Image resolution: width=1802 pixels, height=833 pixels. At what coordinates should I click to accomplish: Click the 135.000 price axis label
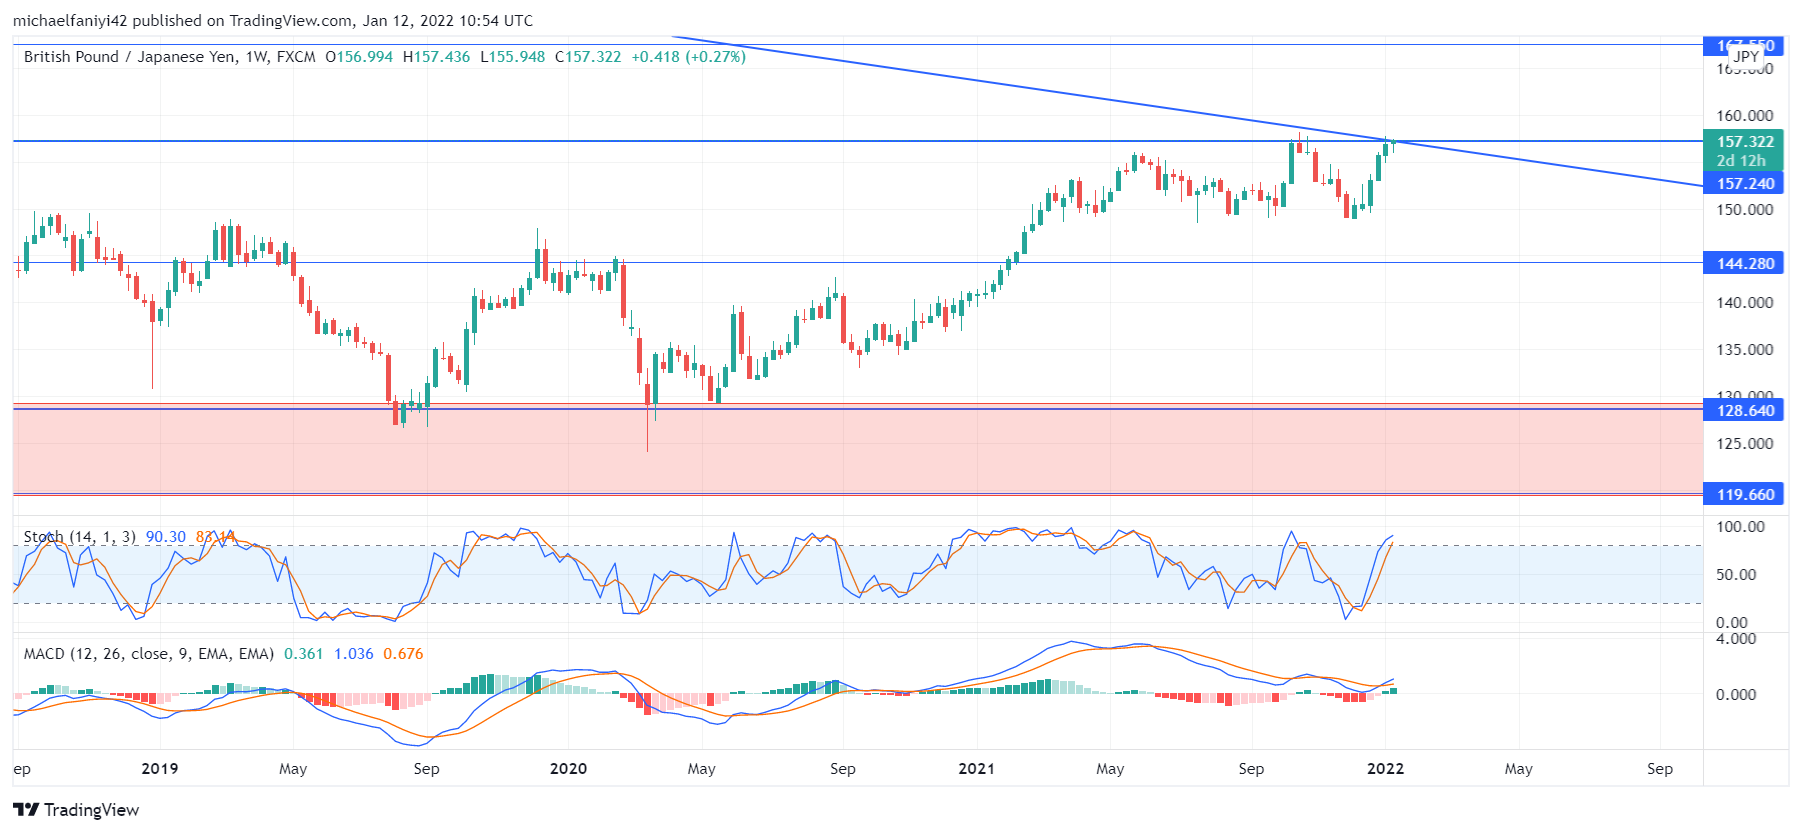point(1745,350)
